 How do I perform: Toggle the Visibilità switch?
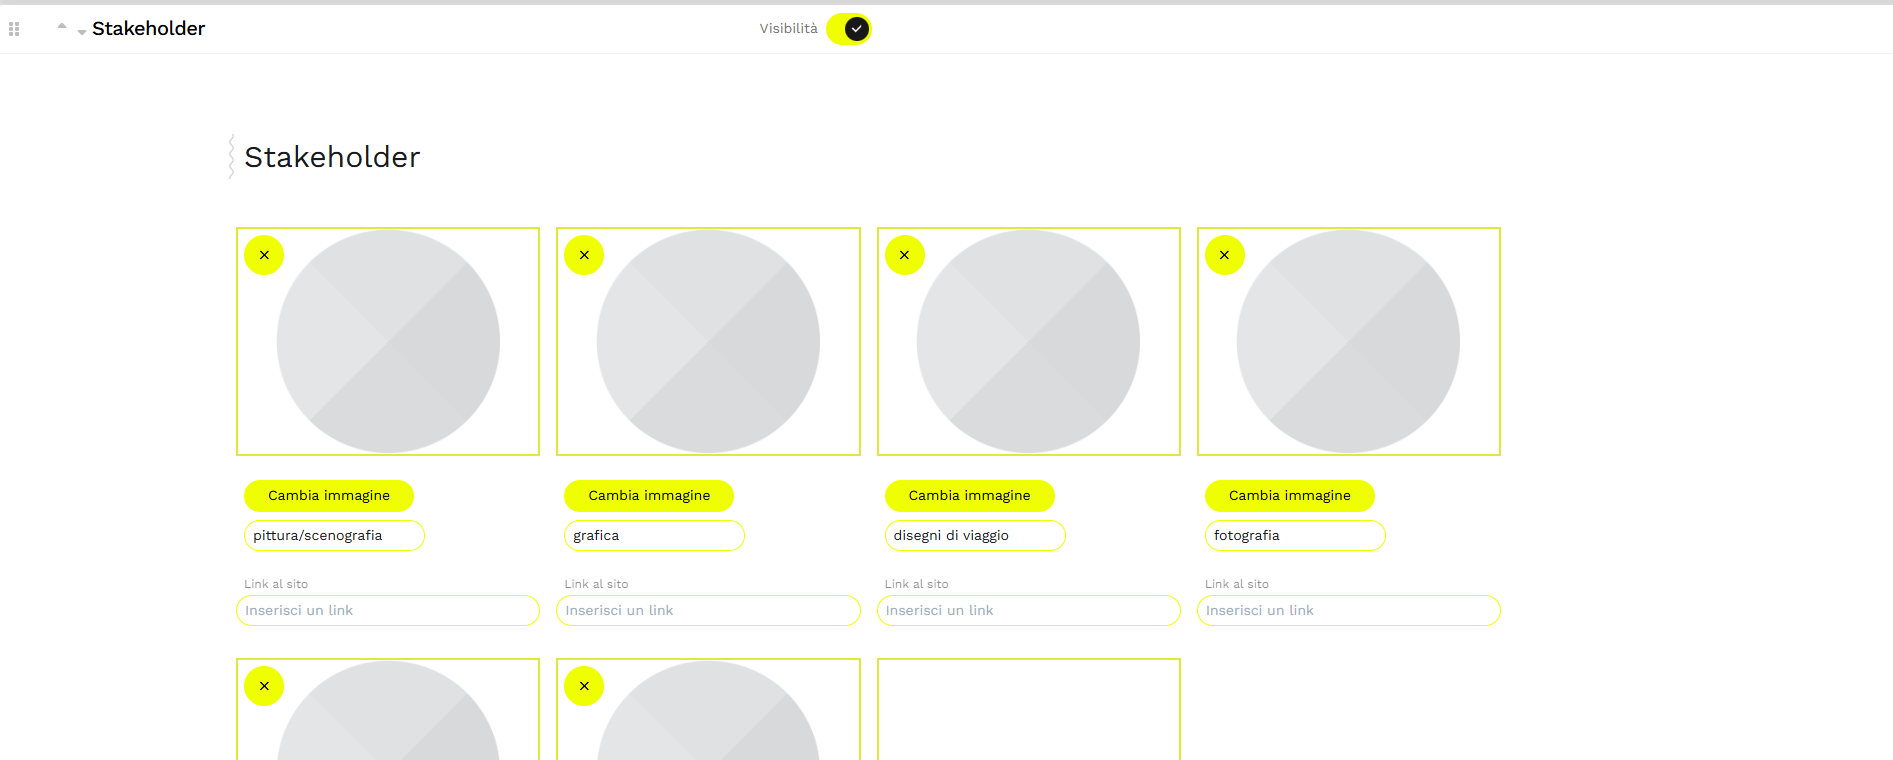(849, 29)
